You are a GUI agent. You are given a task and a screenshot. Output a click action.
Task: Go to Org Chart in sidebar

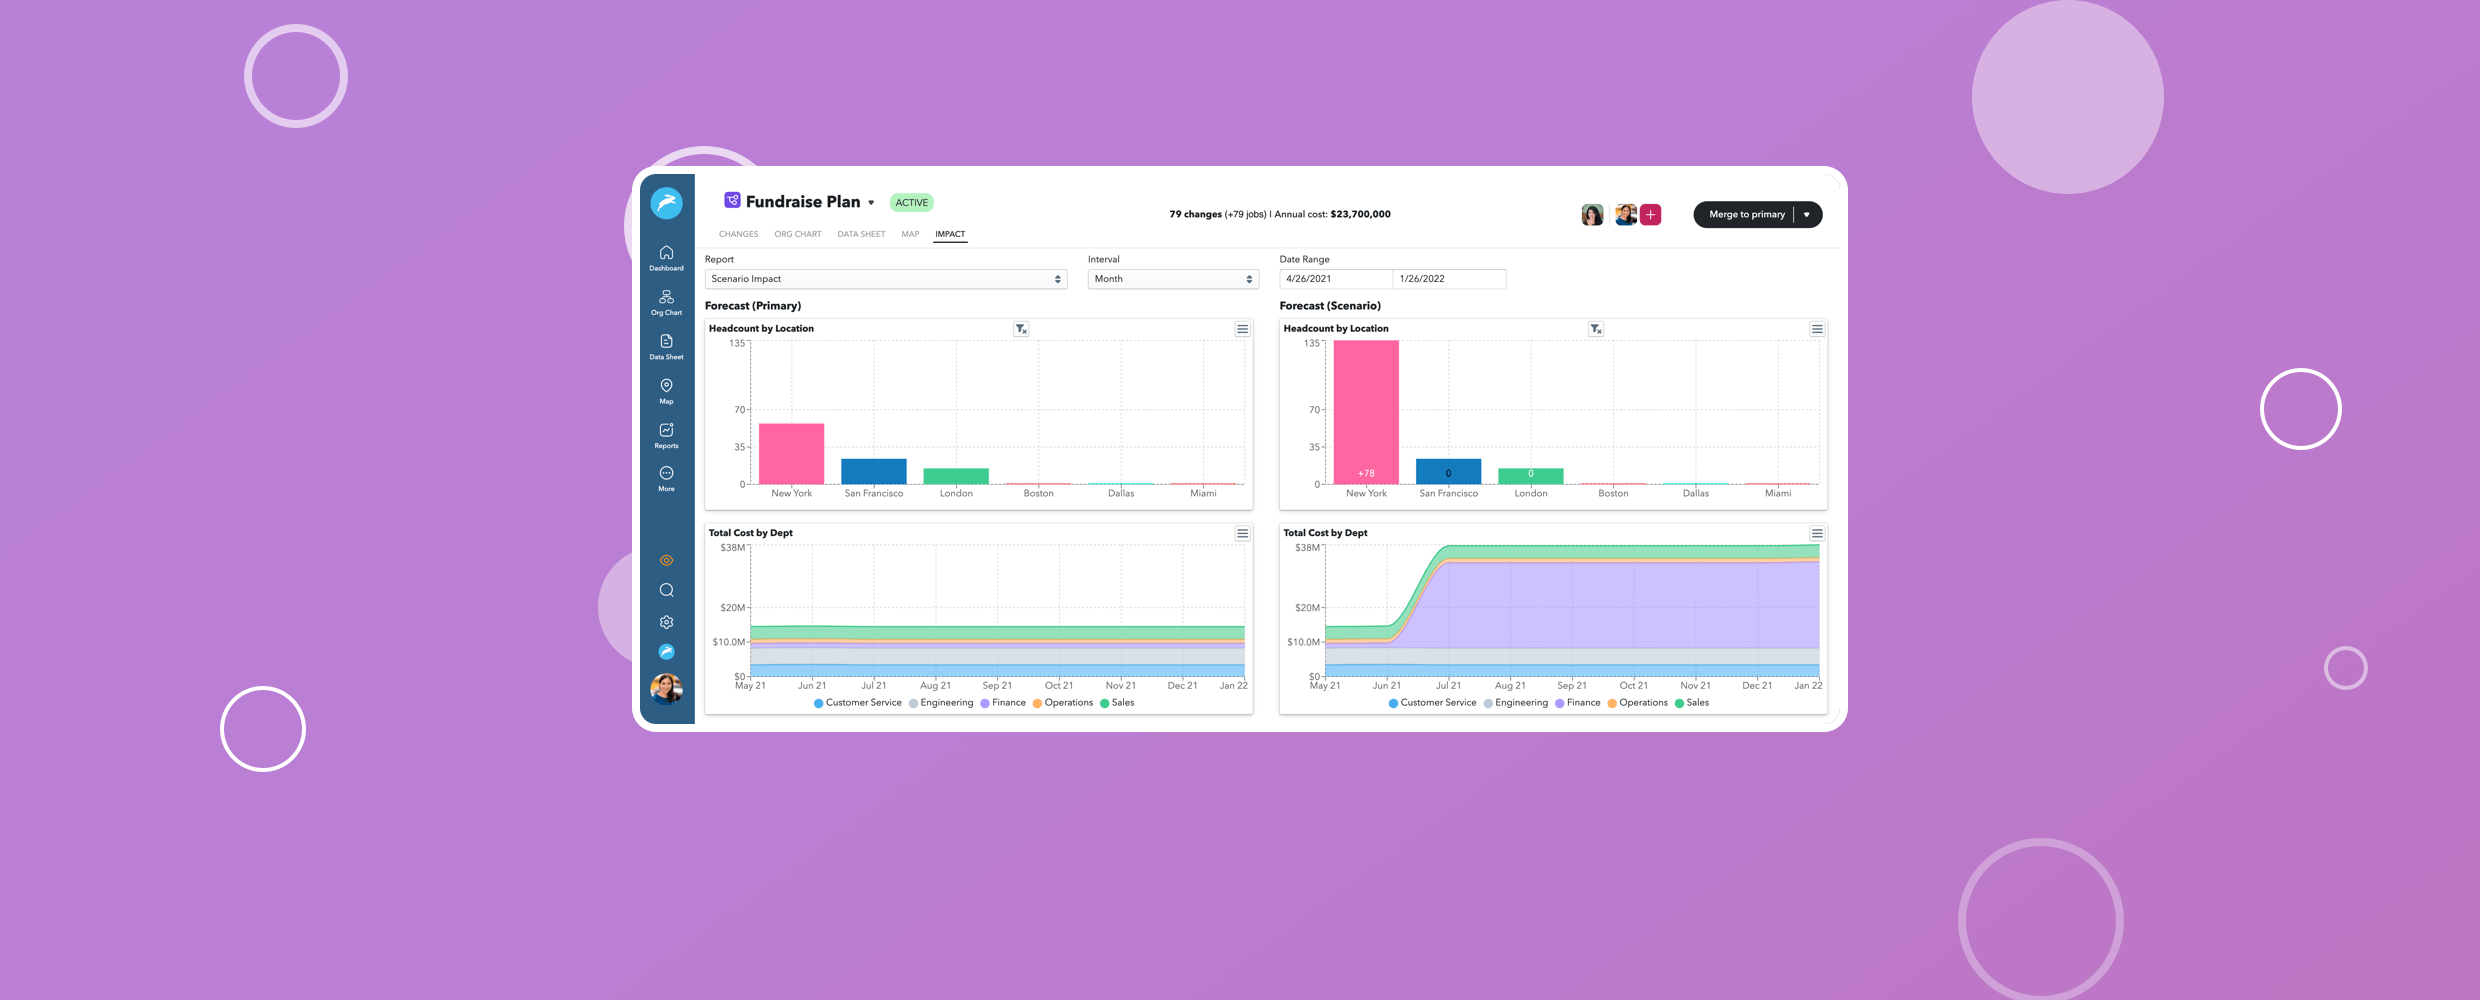tap(666, 302)
